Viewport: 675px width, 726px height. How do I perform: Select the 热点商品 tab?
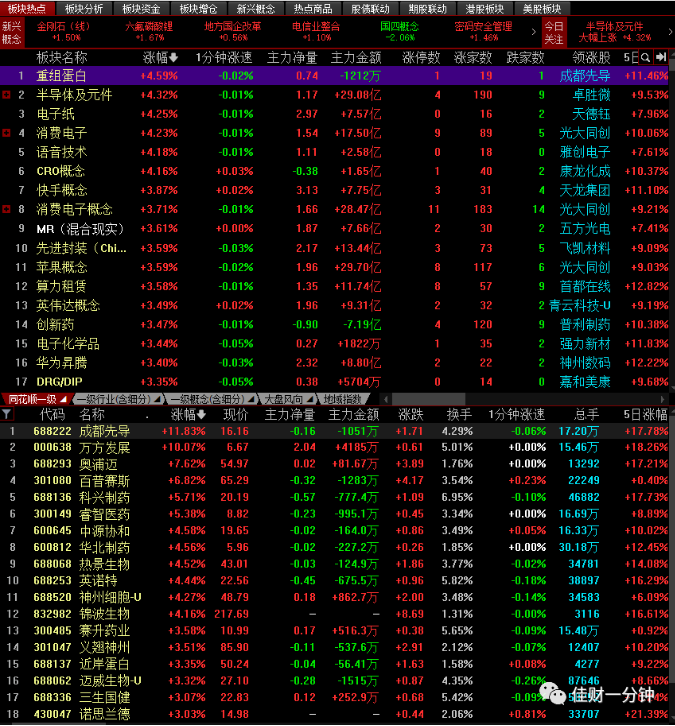pos(313,8)
